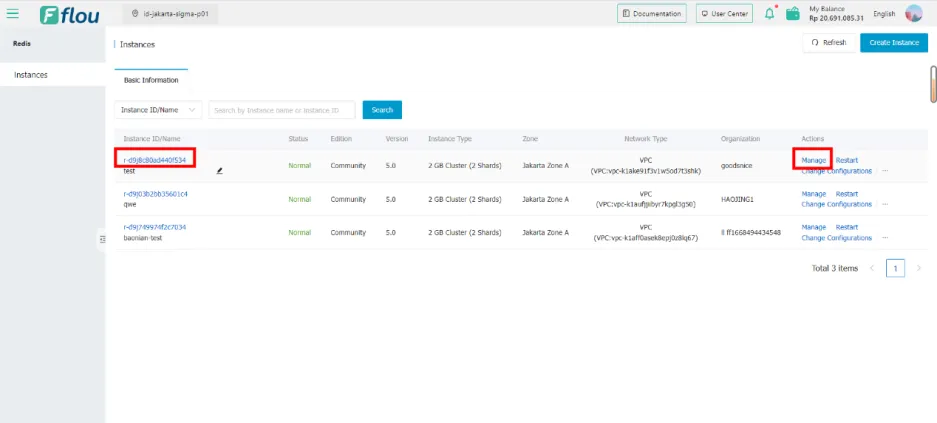Click Total 3 items text
This screenshot has height=423, width=937.
coord(834,268)
